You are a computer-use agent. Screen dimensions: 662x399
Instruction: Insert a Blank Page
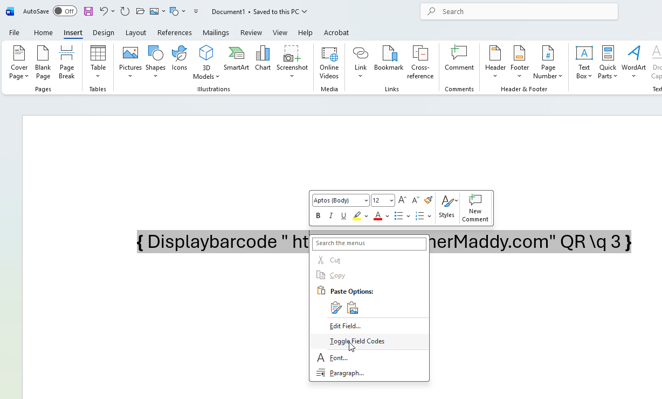pos(43,62)
